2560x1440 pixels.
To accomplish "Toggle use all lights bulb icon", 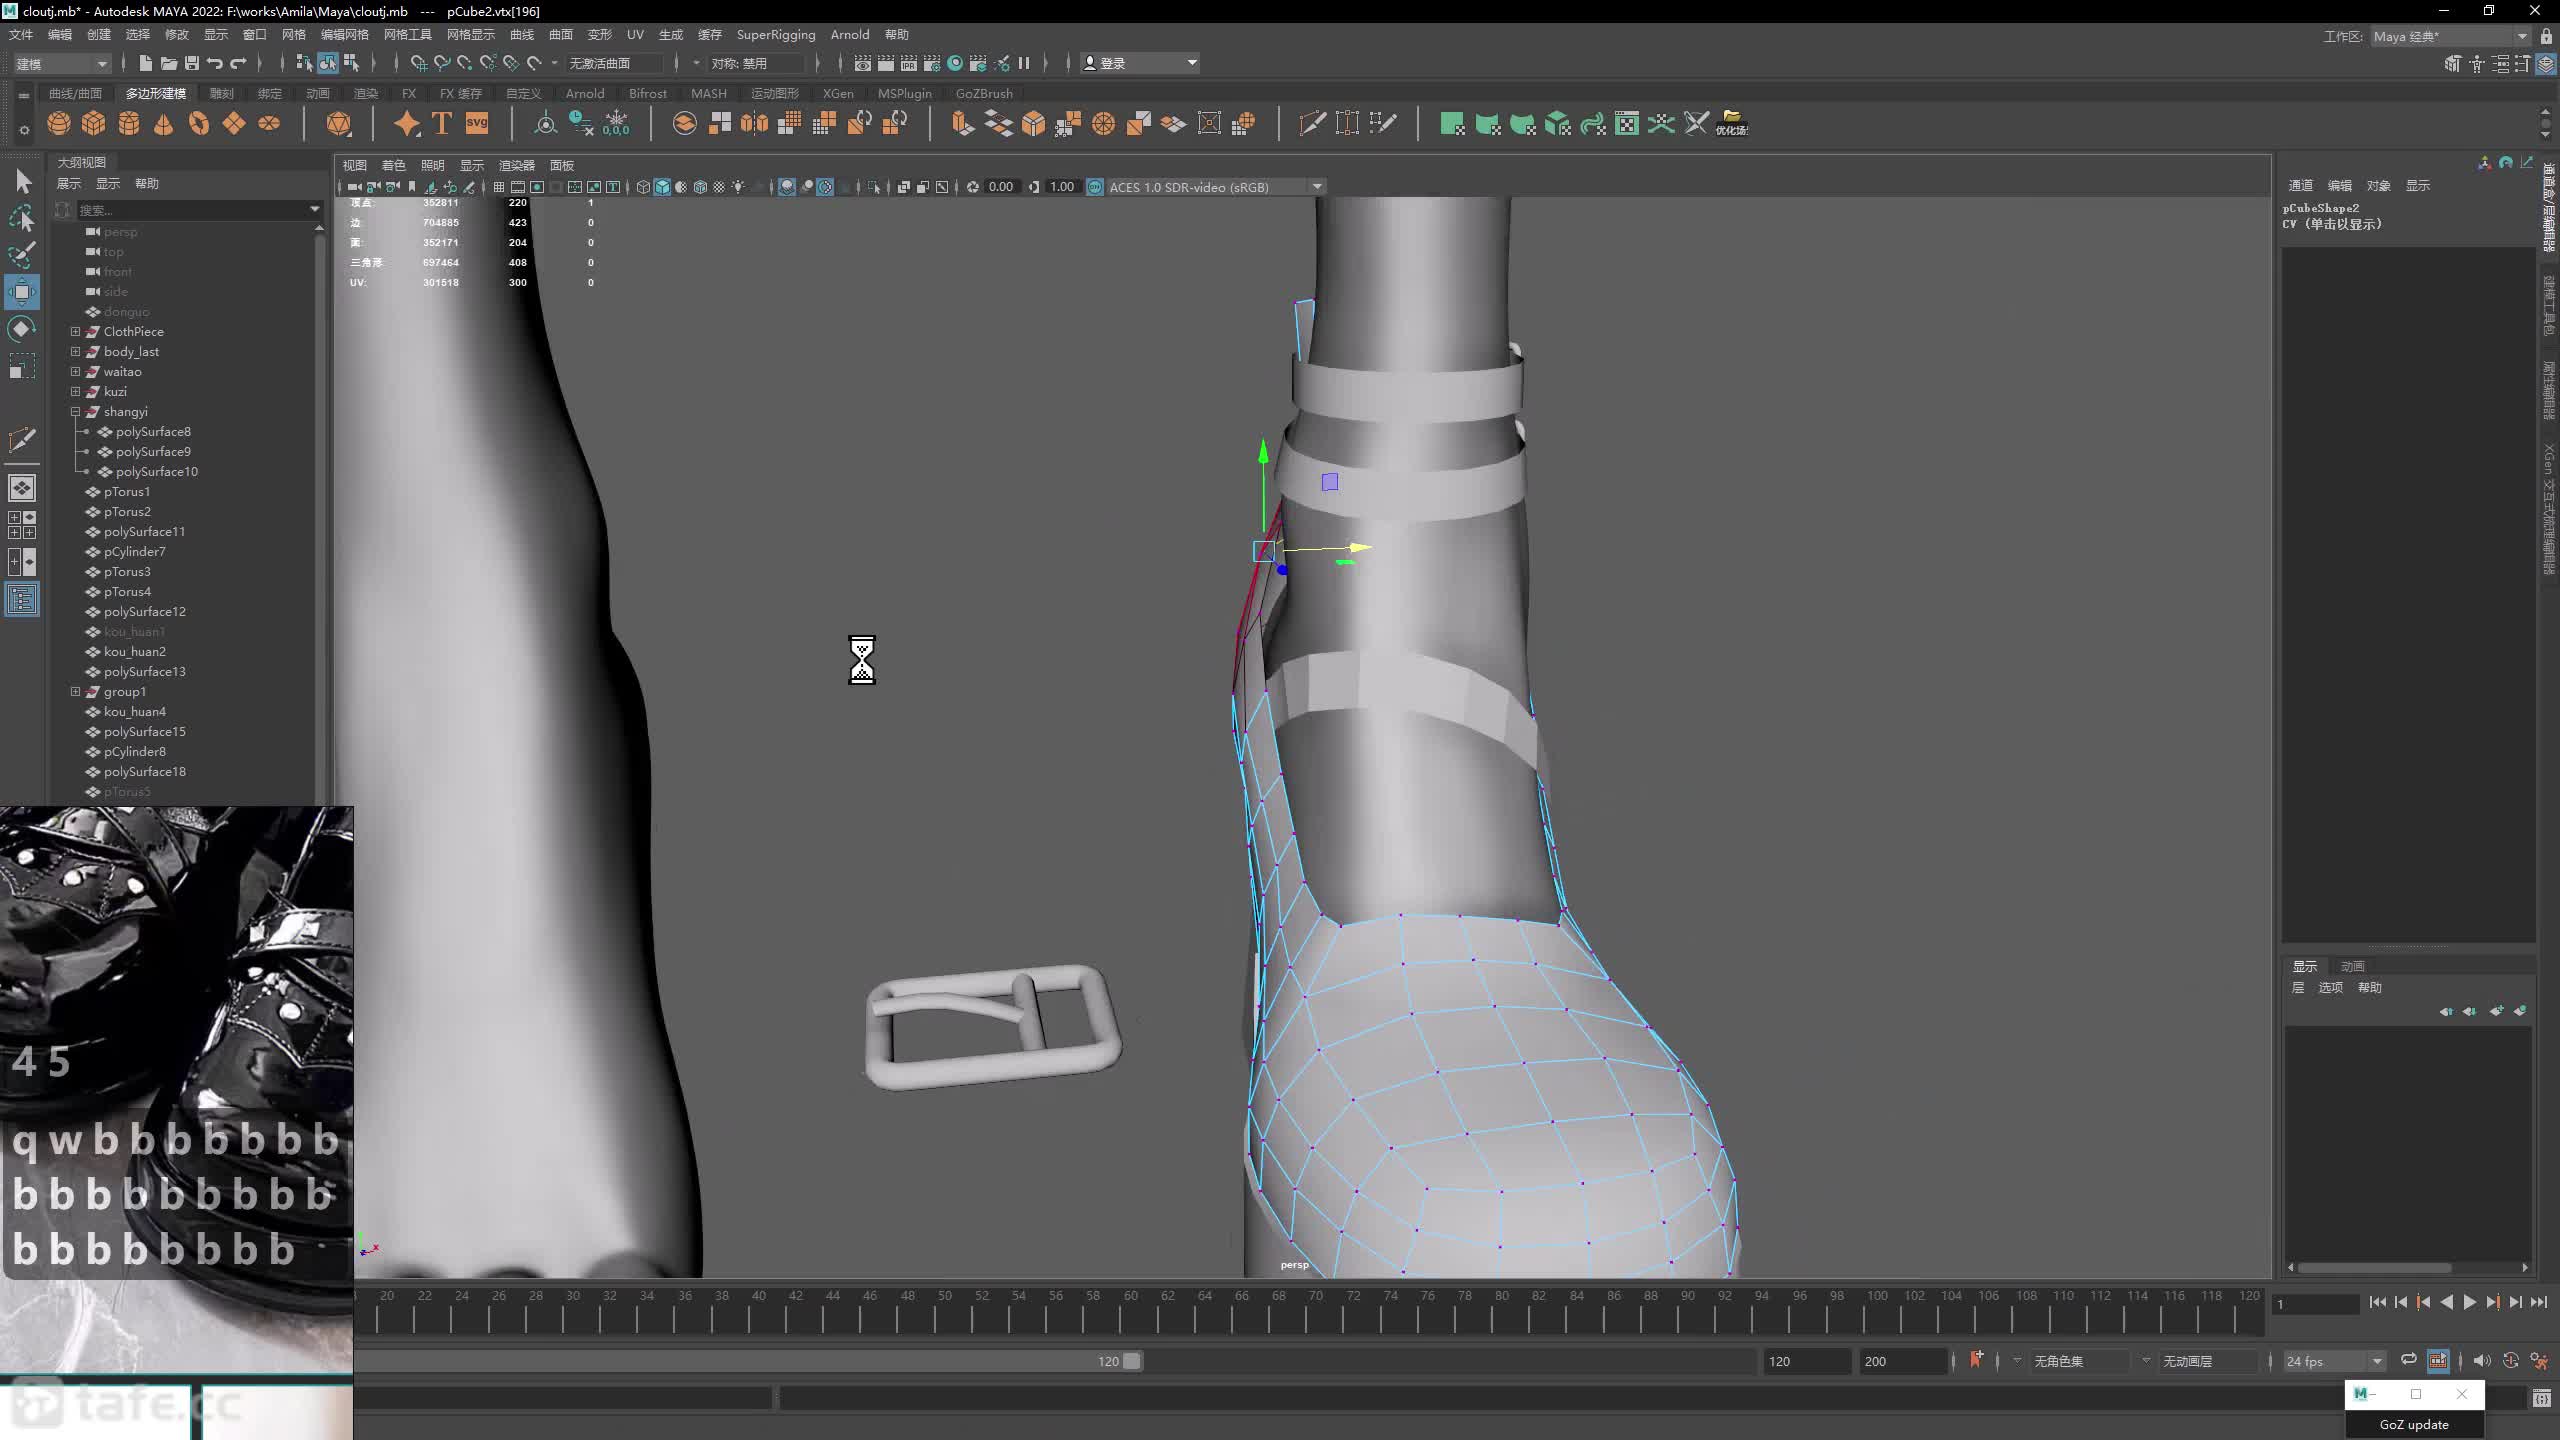I will point(739,187).
